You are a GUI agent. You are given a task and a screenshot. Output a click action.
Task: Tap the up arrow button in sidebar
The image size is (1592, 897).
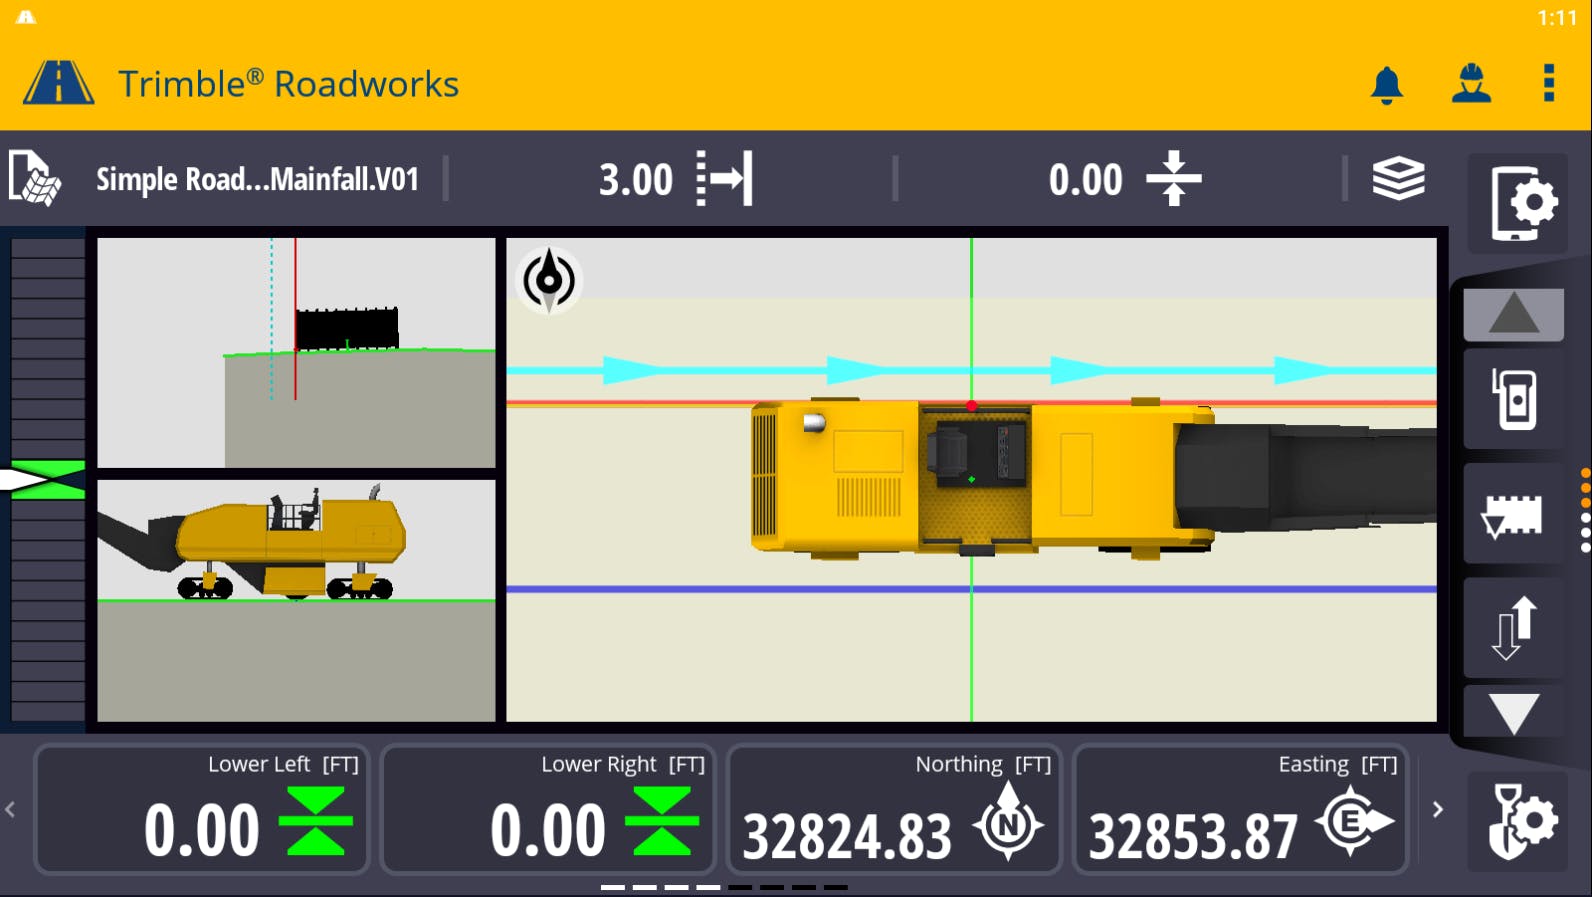pos(1514,314)
